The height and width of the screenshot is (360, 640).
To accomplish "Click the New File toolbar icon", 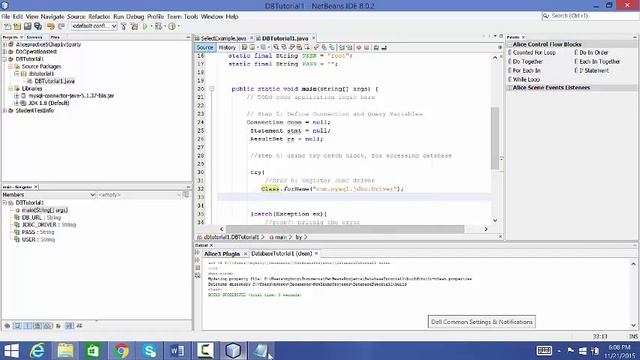I will tap(7, 27).
